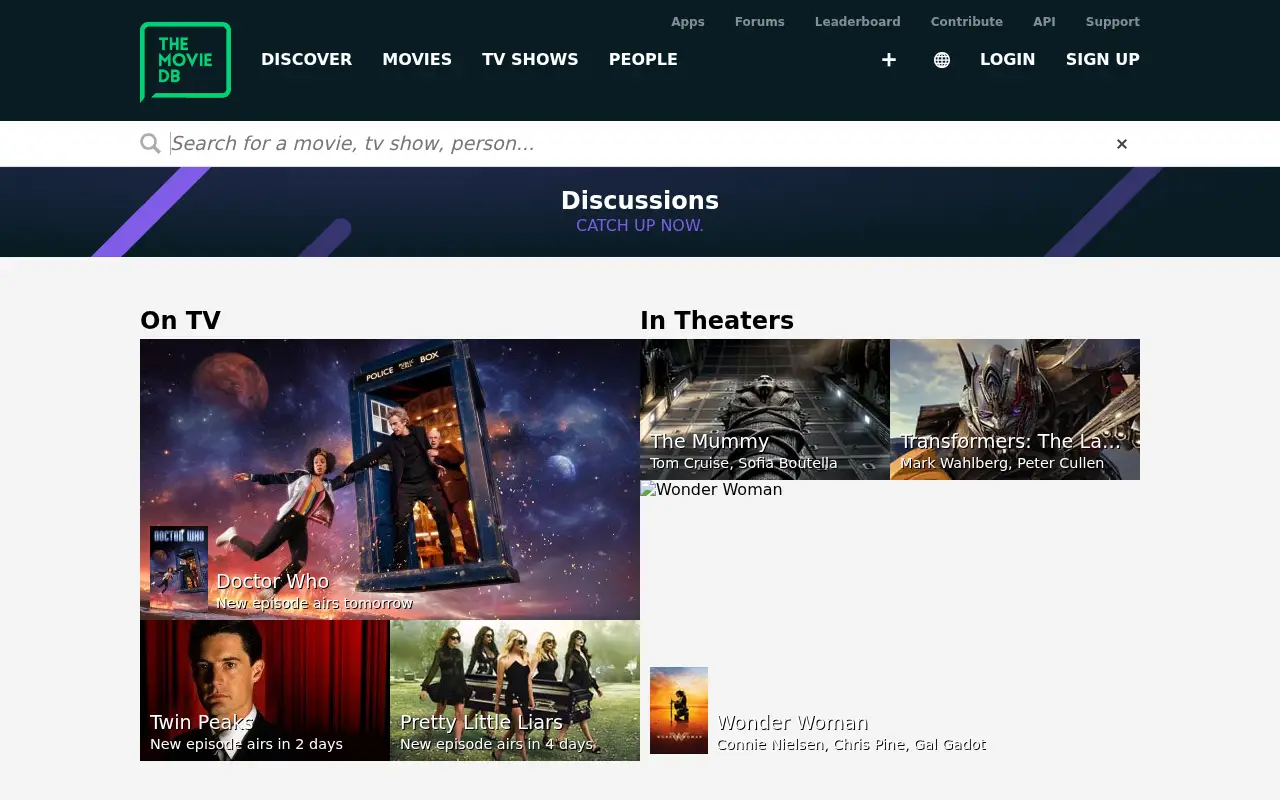Open The Mummy movie card

point(765,410)
